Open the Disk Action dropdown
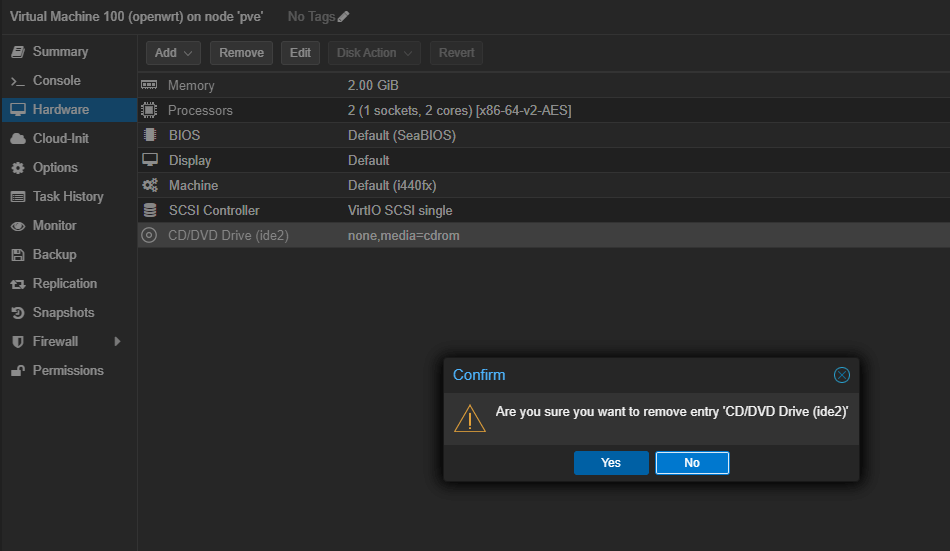 coord(375,53)
